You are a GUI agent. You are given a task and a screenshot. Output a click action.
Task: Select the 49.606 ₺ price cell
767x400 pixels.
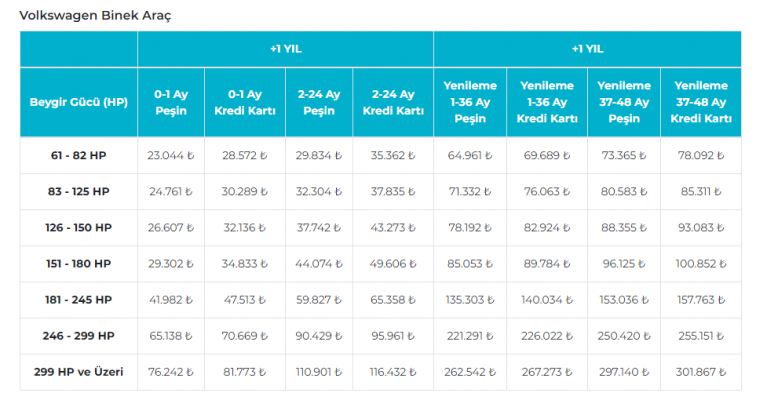tap(393, 264)
